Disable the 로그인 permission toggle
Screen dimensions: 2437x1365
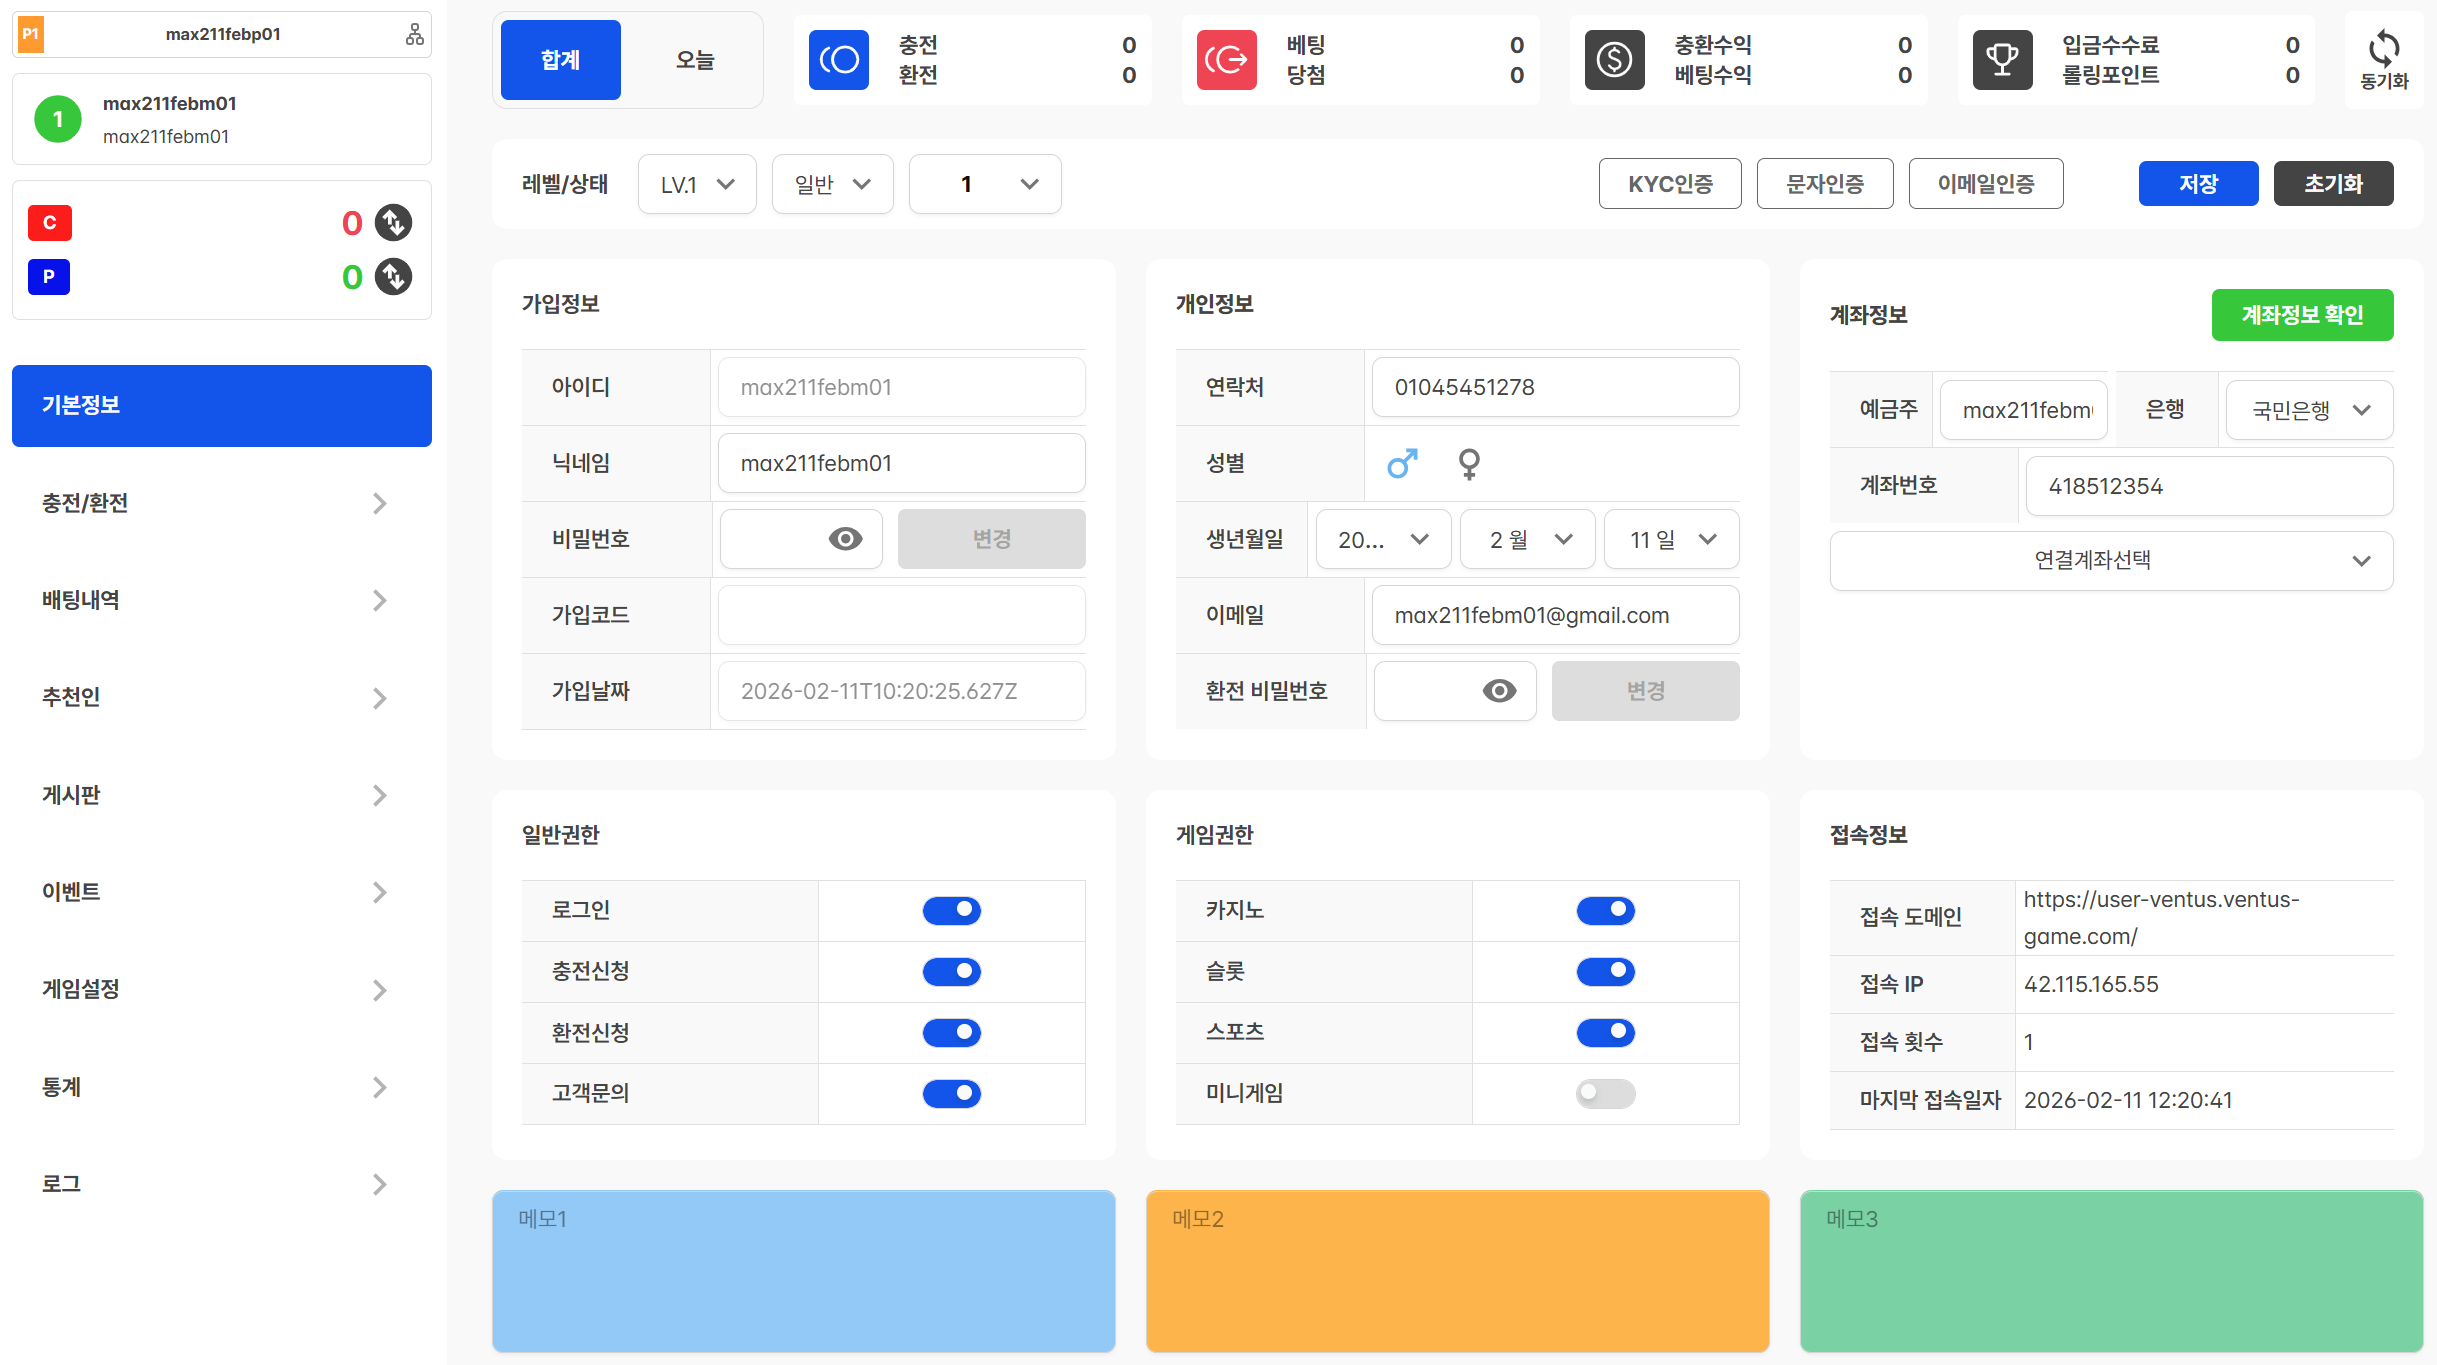coord(951,910)
